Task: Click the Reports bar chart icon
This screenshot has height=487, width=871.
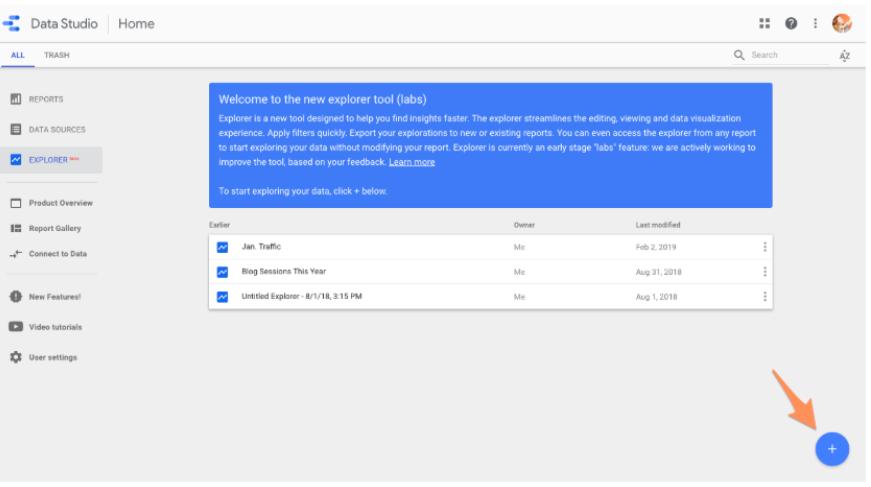Action: (16, 99)
